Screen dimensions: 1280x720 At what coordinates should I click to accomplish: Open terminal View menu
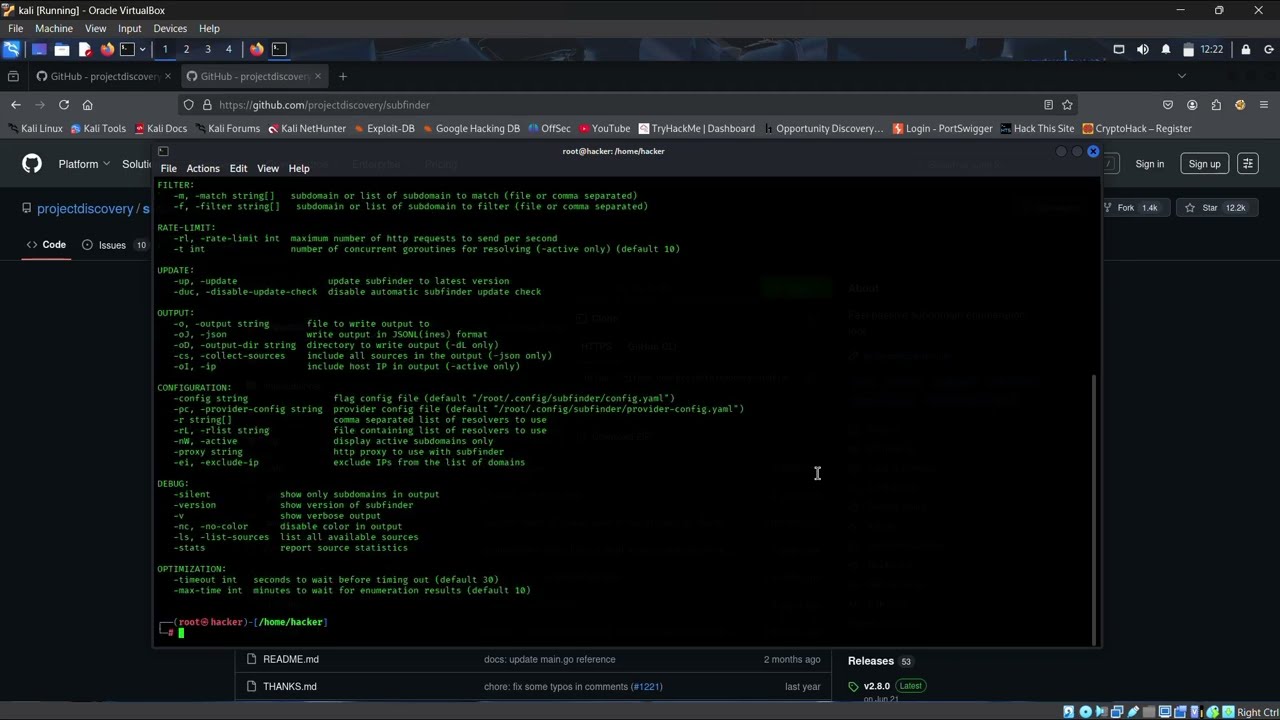[x=268, y=169]
